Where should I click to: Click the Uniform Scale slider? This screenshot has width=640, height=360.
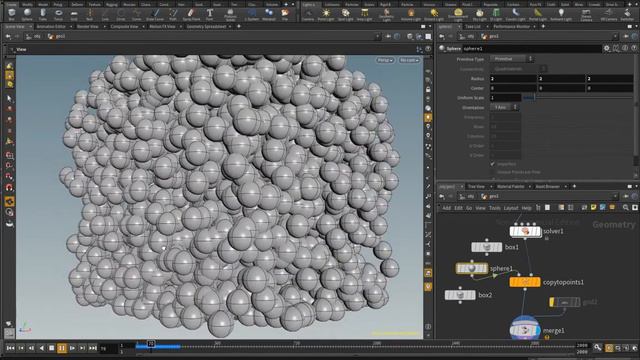(578, 98)
